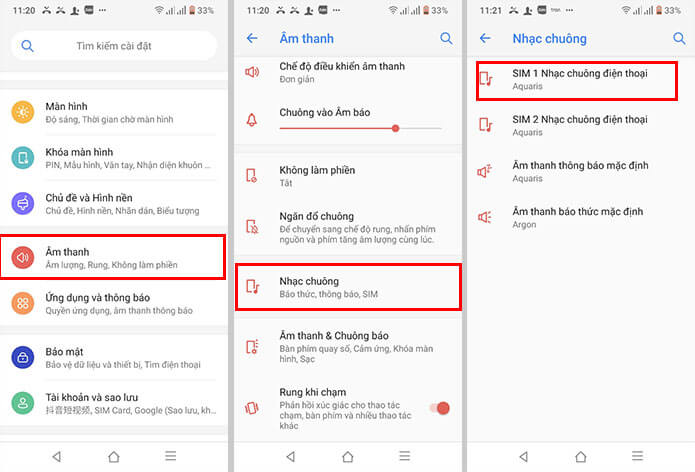
Task: Open the Không làm phiền setting
Action: pos(347,176)
